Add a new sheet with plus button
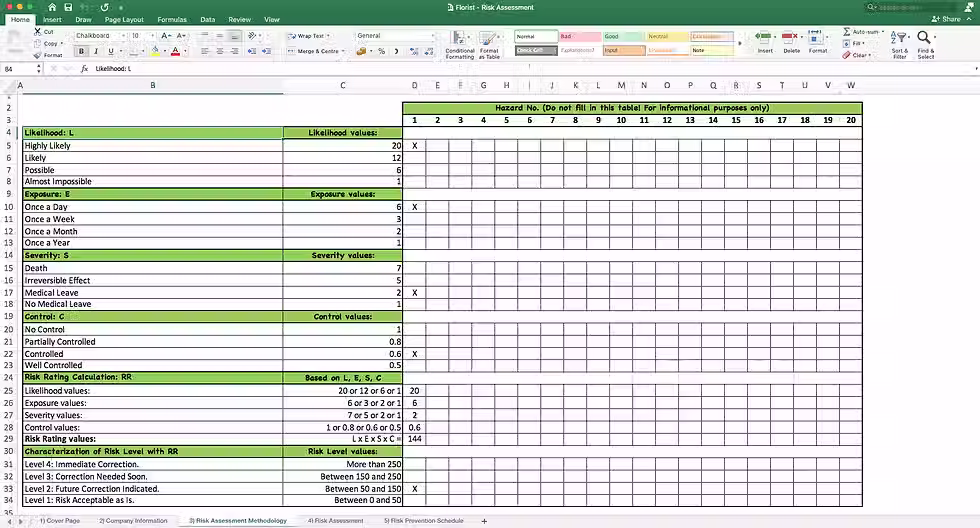This screenshot has width=980, height=528. coord(484,521)
